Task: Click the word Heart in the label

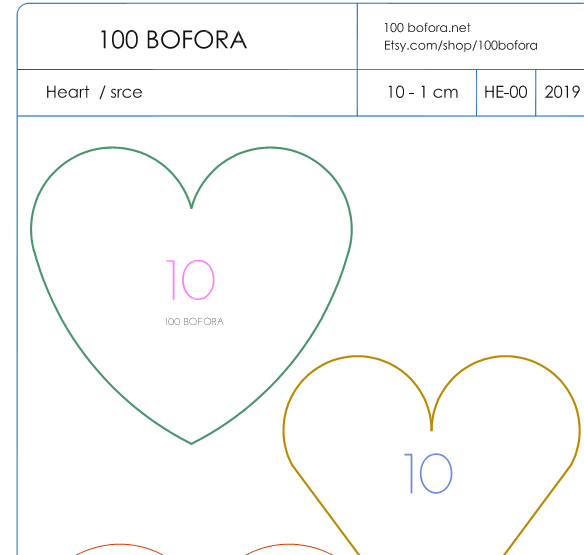Action: tap(67, 92)
